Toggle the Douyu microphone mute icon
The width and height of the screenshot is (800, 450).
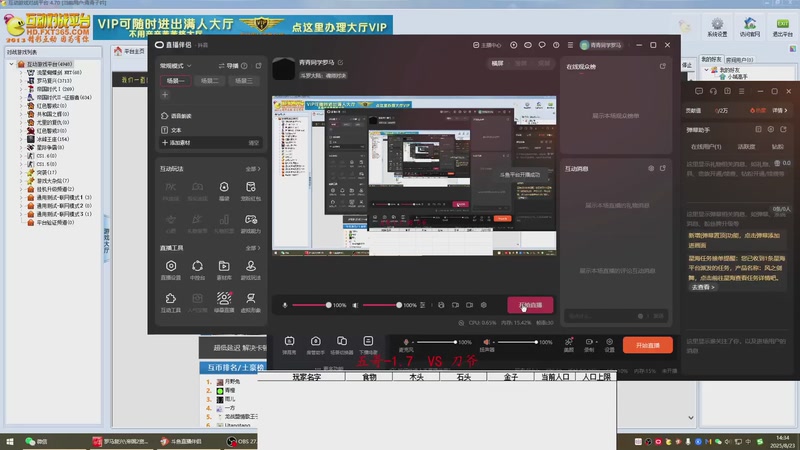[406, 342]
